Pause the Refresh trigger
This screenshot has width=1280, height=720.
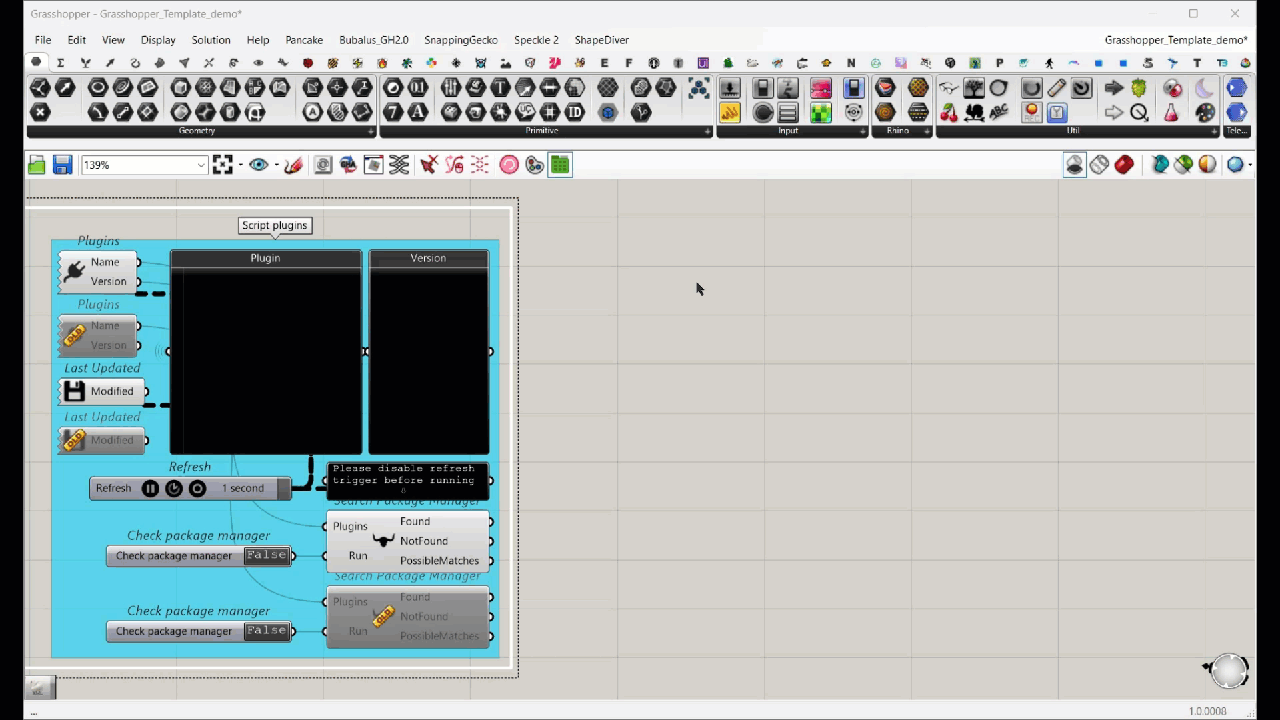coord(150,488)
